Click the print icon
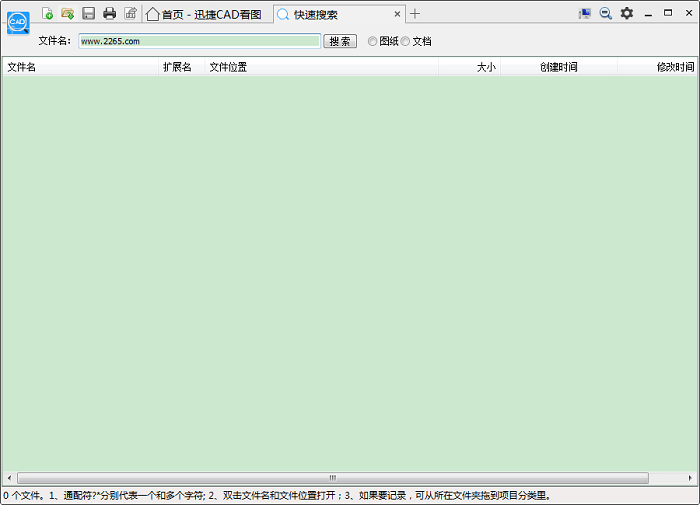Image resolution: width=700 pixels, height=505 pixels. 110,14
